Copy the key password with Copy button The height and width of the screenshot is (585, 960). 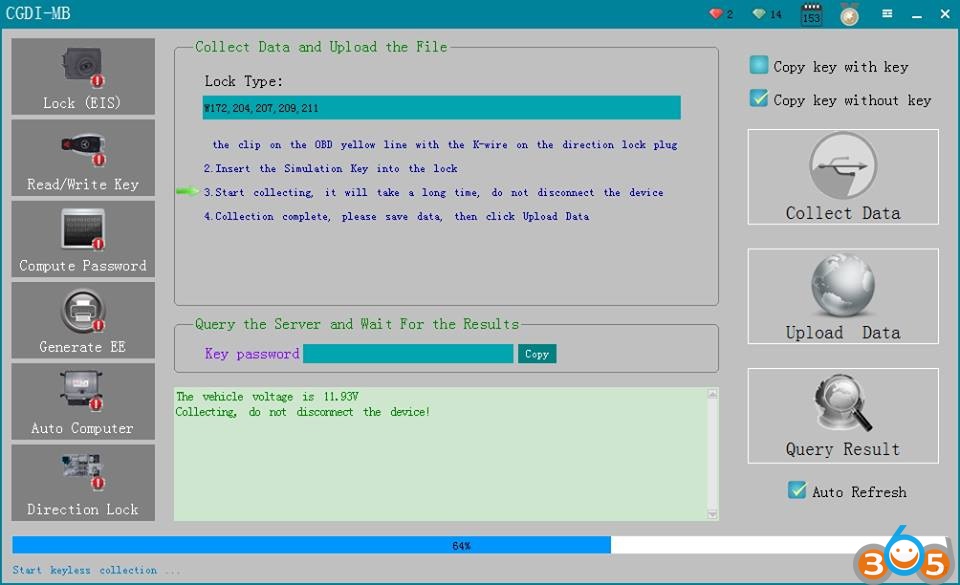537,354
